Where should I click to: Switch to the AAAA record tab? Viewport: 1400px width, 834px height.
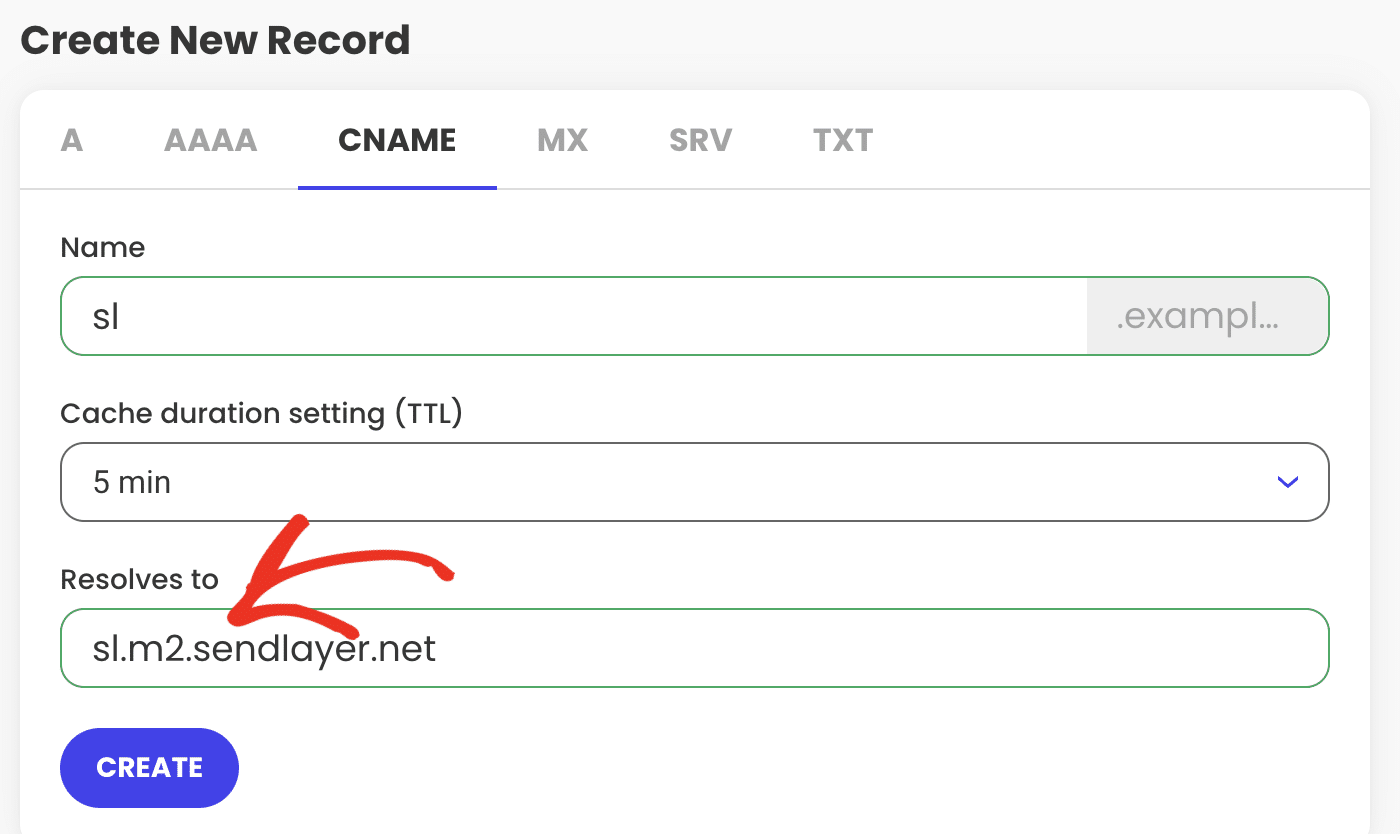pos(210,141)
